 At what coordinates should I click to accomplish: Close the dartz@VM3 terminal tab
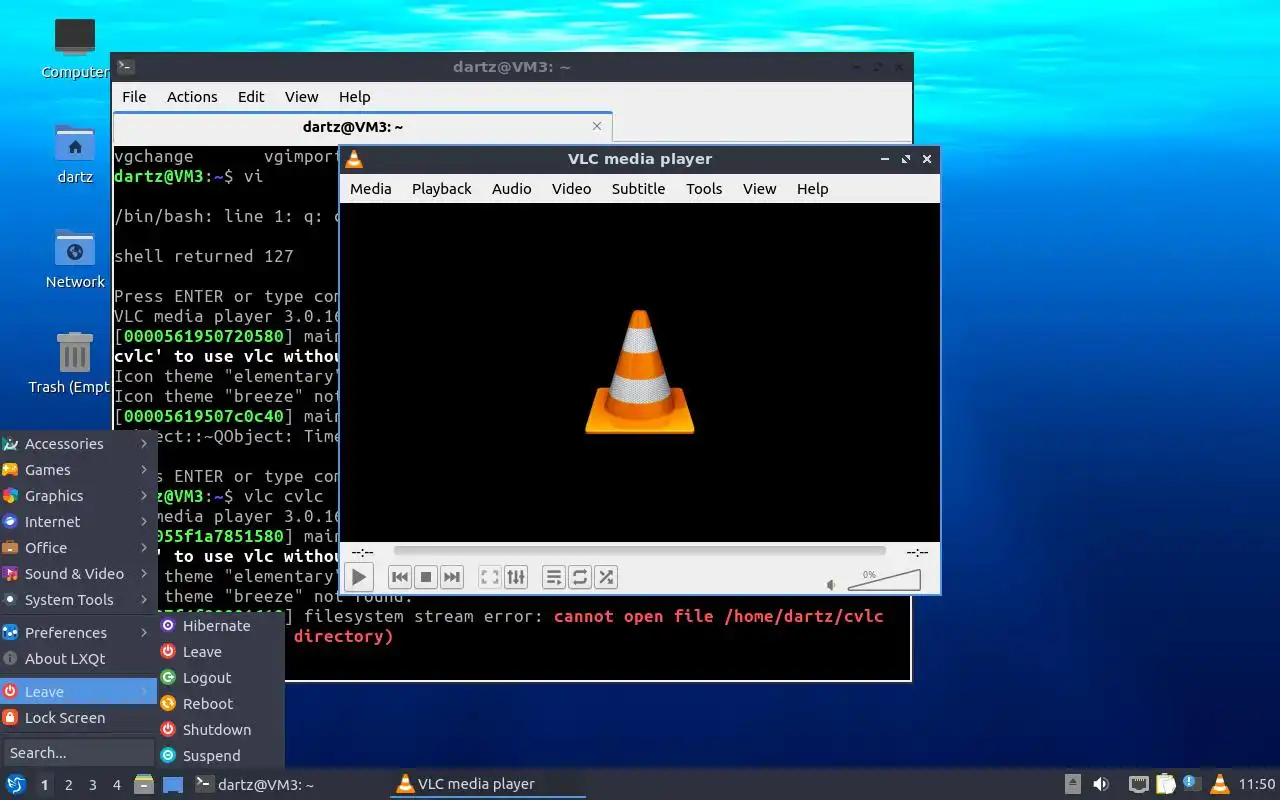597,126
